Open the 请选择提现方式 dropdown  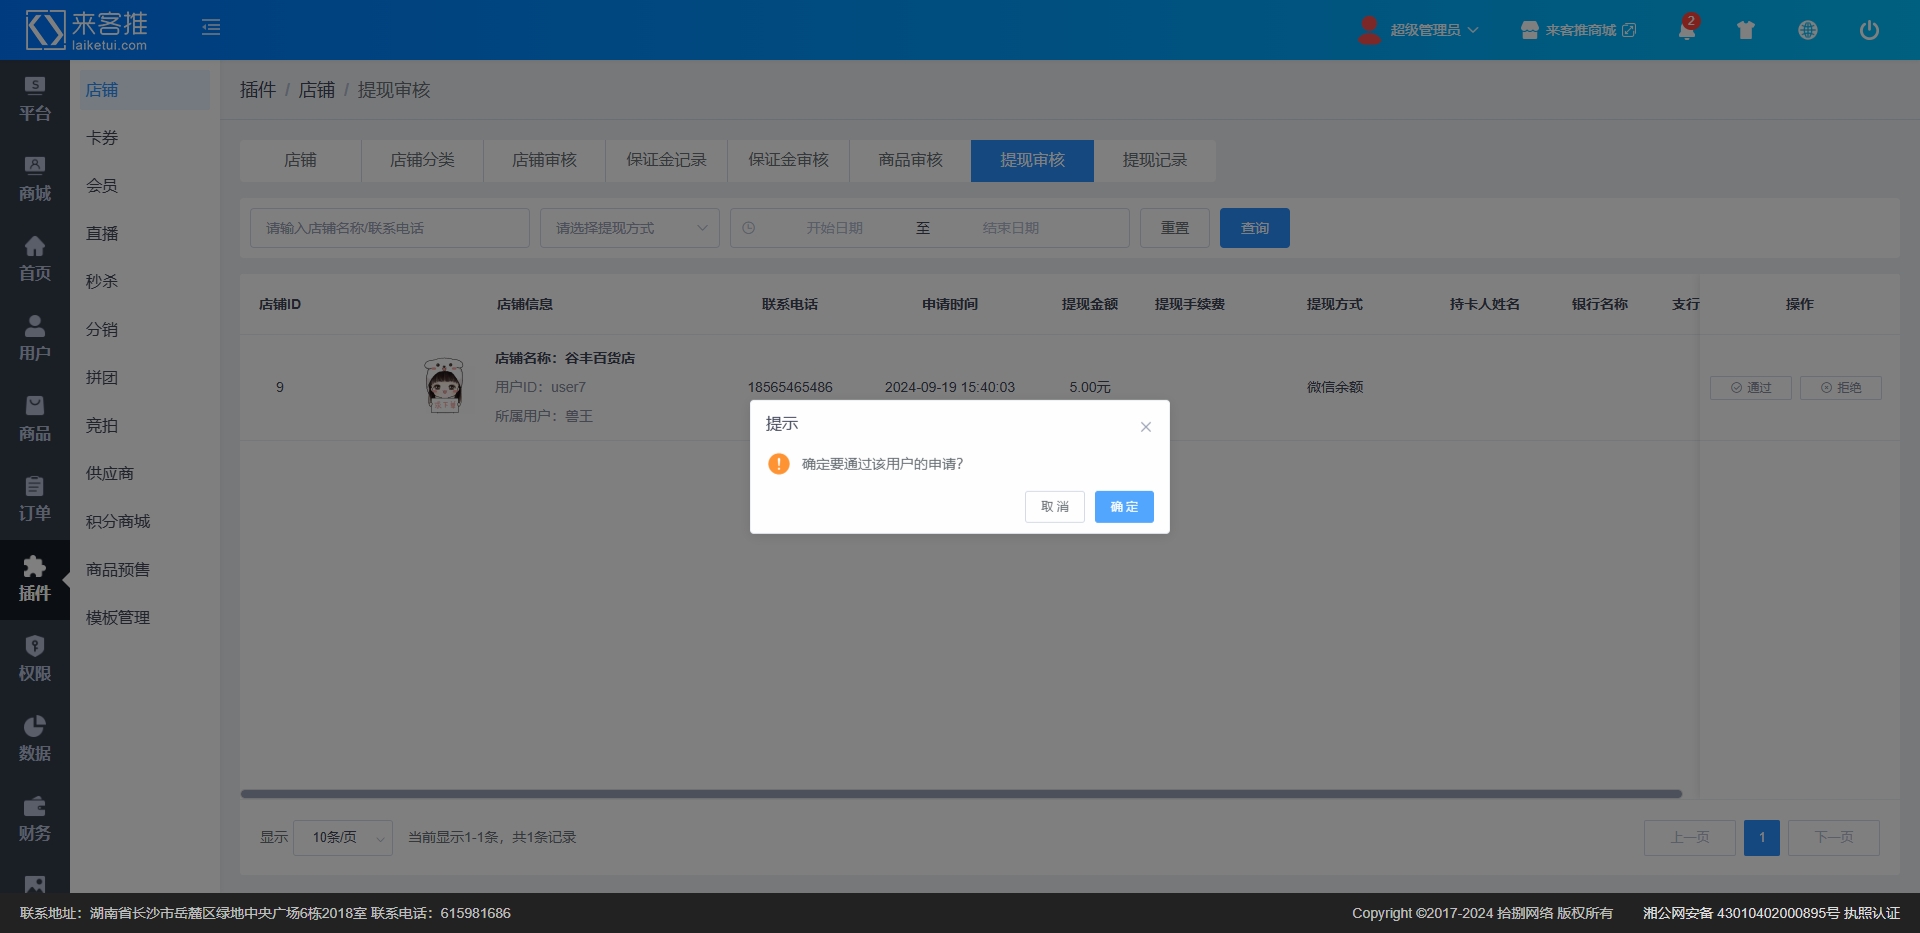[x=630, y=228]
